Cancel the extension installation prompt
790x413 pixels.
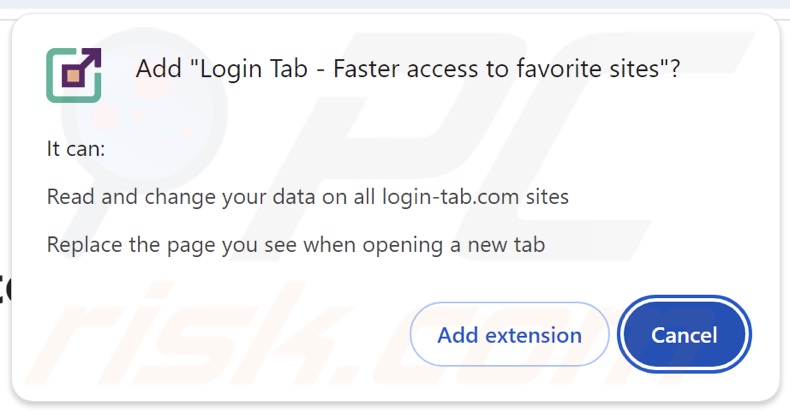pyautogui.click(x=684, y=335)
